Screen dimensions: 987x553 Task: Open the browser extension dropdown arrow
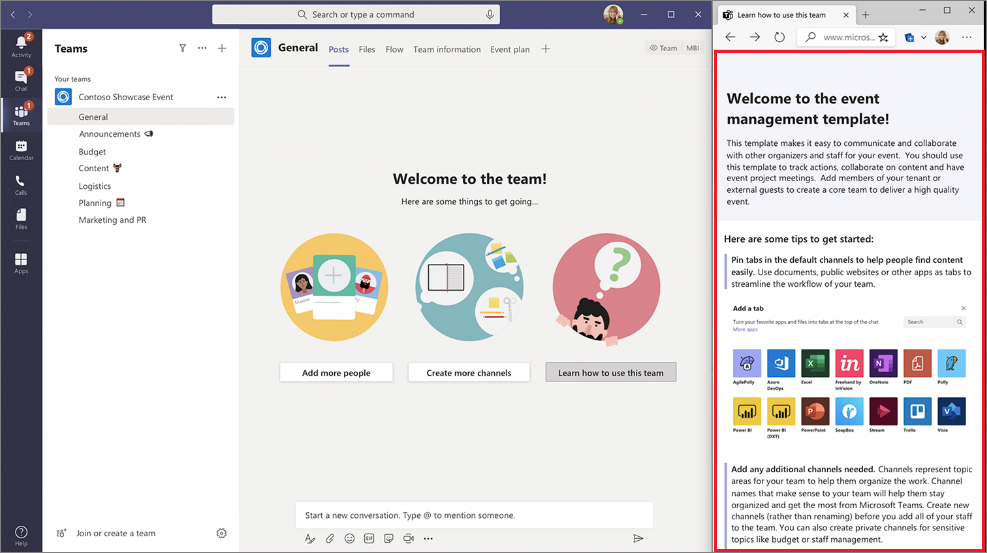pos(923,38)
